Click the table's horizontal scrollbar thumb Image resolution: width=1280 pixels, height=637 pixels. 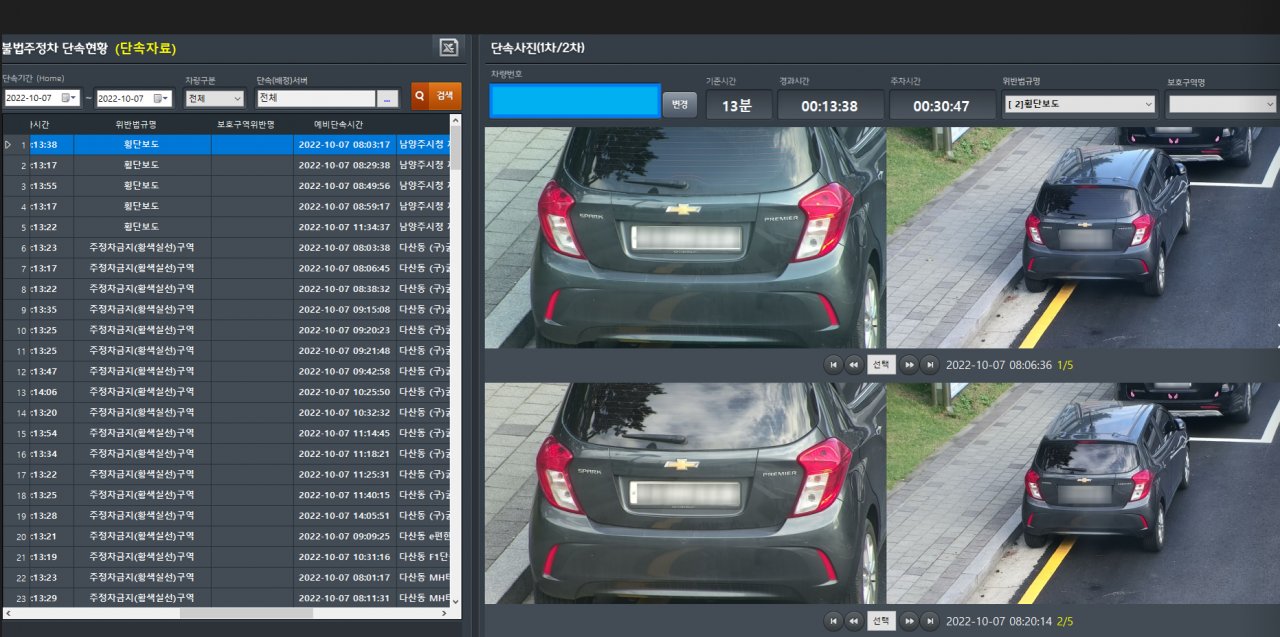246,613
